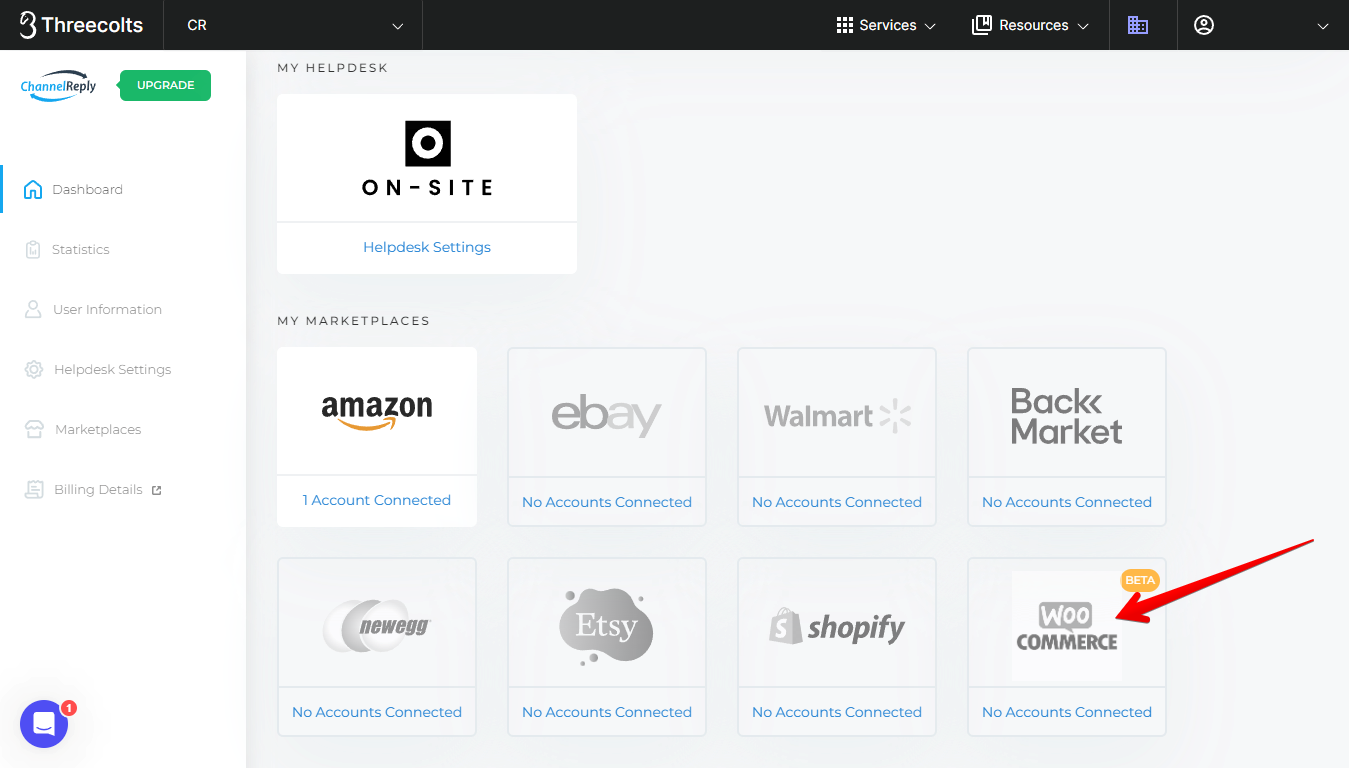Click the Threecolts logo

tap(82, 25)
